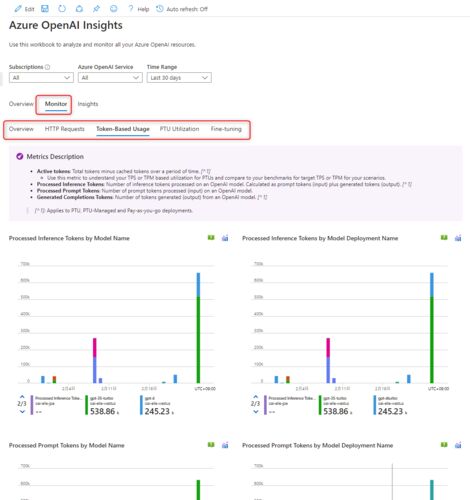
Task: Click 245.23 value in Deployment Name chart legend
Action: point(392,411)
